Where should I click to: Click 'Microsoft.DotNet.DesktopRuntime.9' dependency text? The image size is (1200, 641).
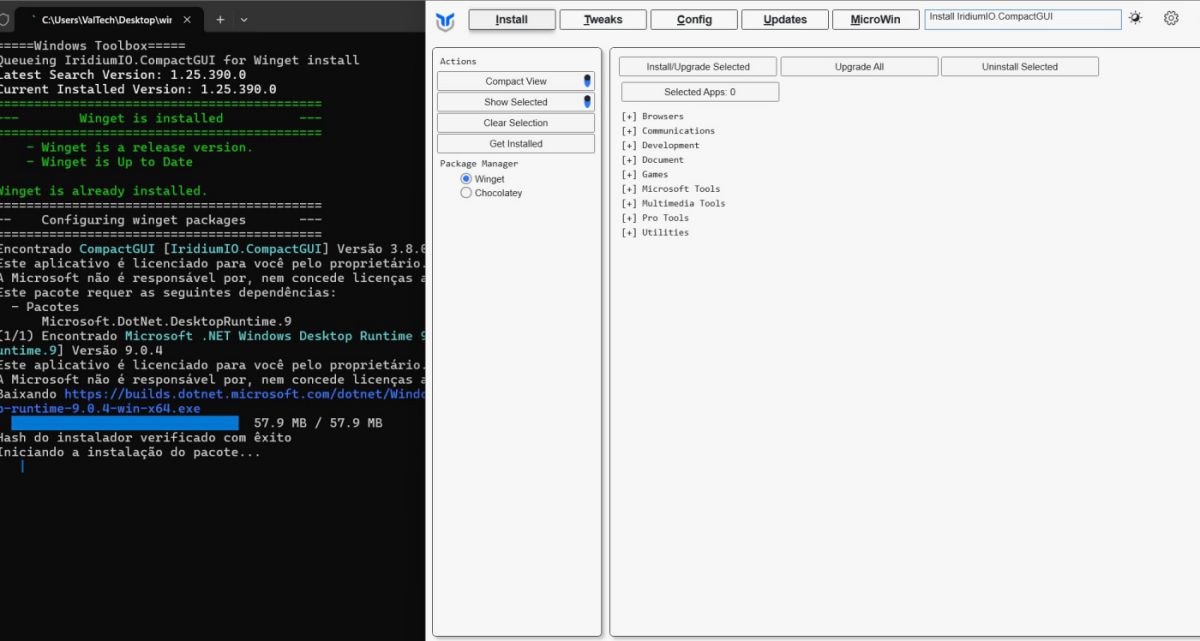167,322
